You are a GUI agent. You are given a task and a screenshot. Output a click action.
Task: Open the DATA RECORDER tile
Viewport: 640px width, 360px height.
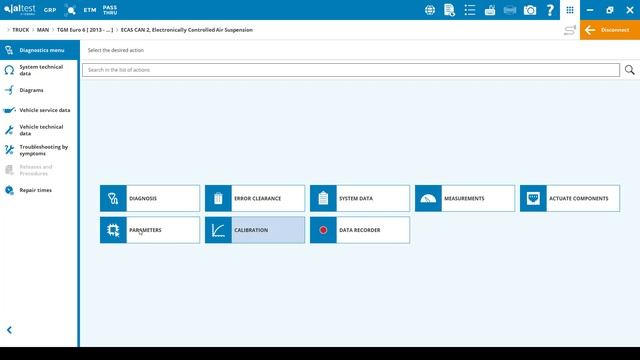click(x=360, y=230)
